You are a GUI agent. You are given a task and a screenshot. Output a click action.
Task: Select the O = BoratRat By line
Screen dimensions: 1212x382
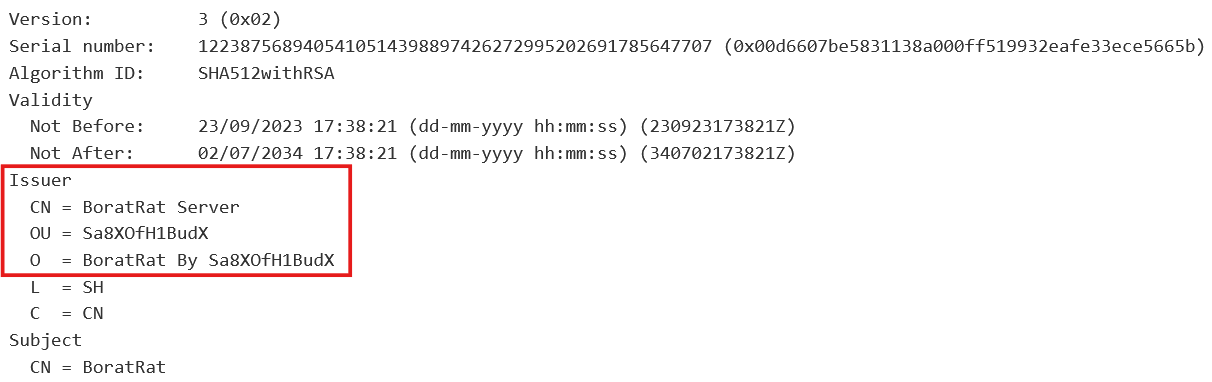[188, 261]
